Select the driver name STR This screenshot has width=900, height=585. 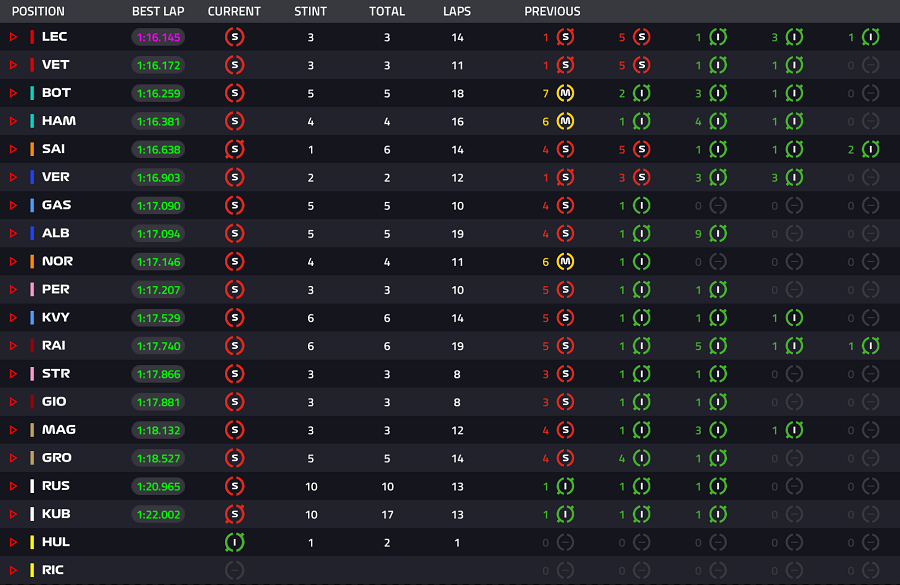coord(56,374)
